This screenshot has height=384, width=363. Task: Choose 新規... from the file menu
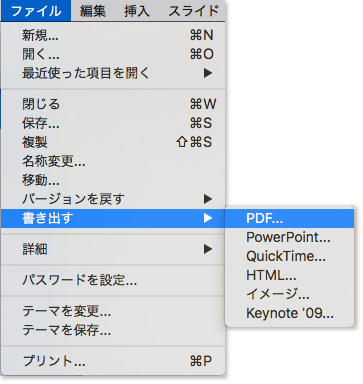click(x=113, y=35)
